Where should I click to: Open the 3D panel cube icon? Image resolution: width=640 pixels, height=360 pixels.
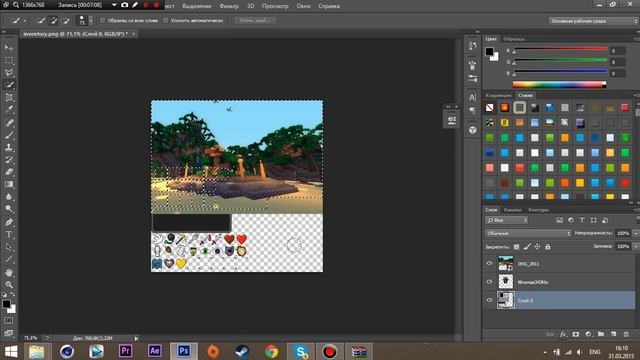pos(473,130)
